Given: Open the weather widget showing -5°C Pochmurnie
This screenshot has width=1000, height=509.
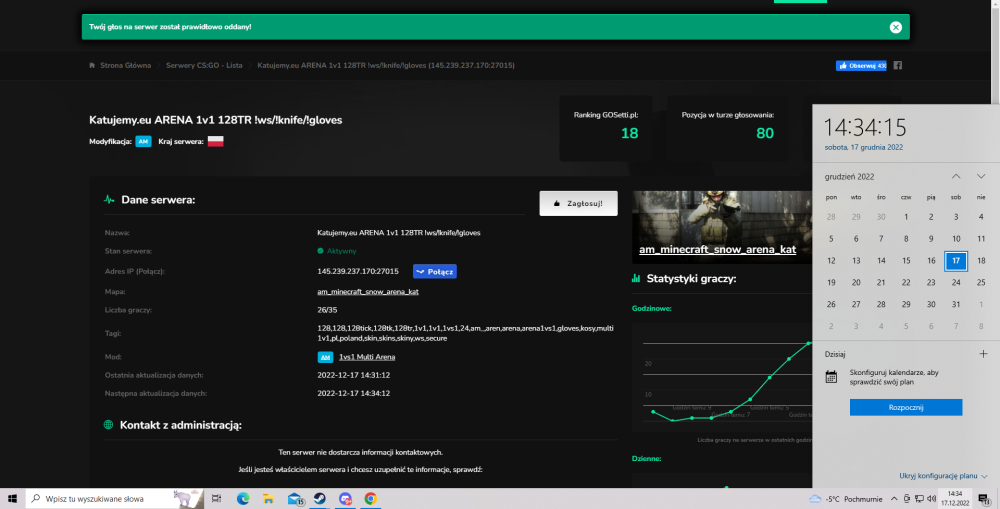Looking at the screenshot, I should click(846, 499).
